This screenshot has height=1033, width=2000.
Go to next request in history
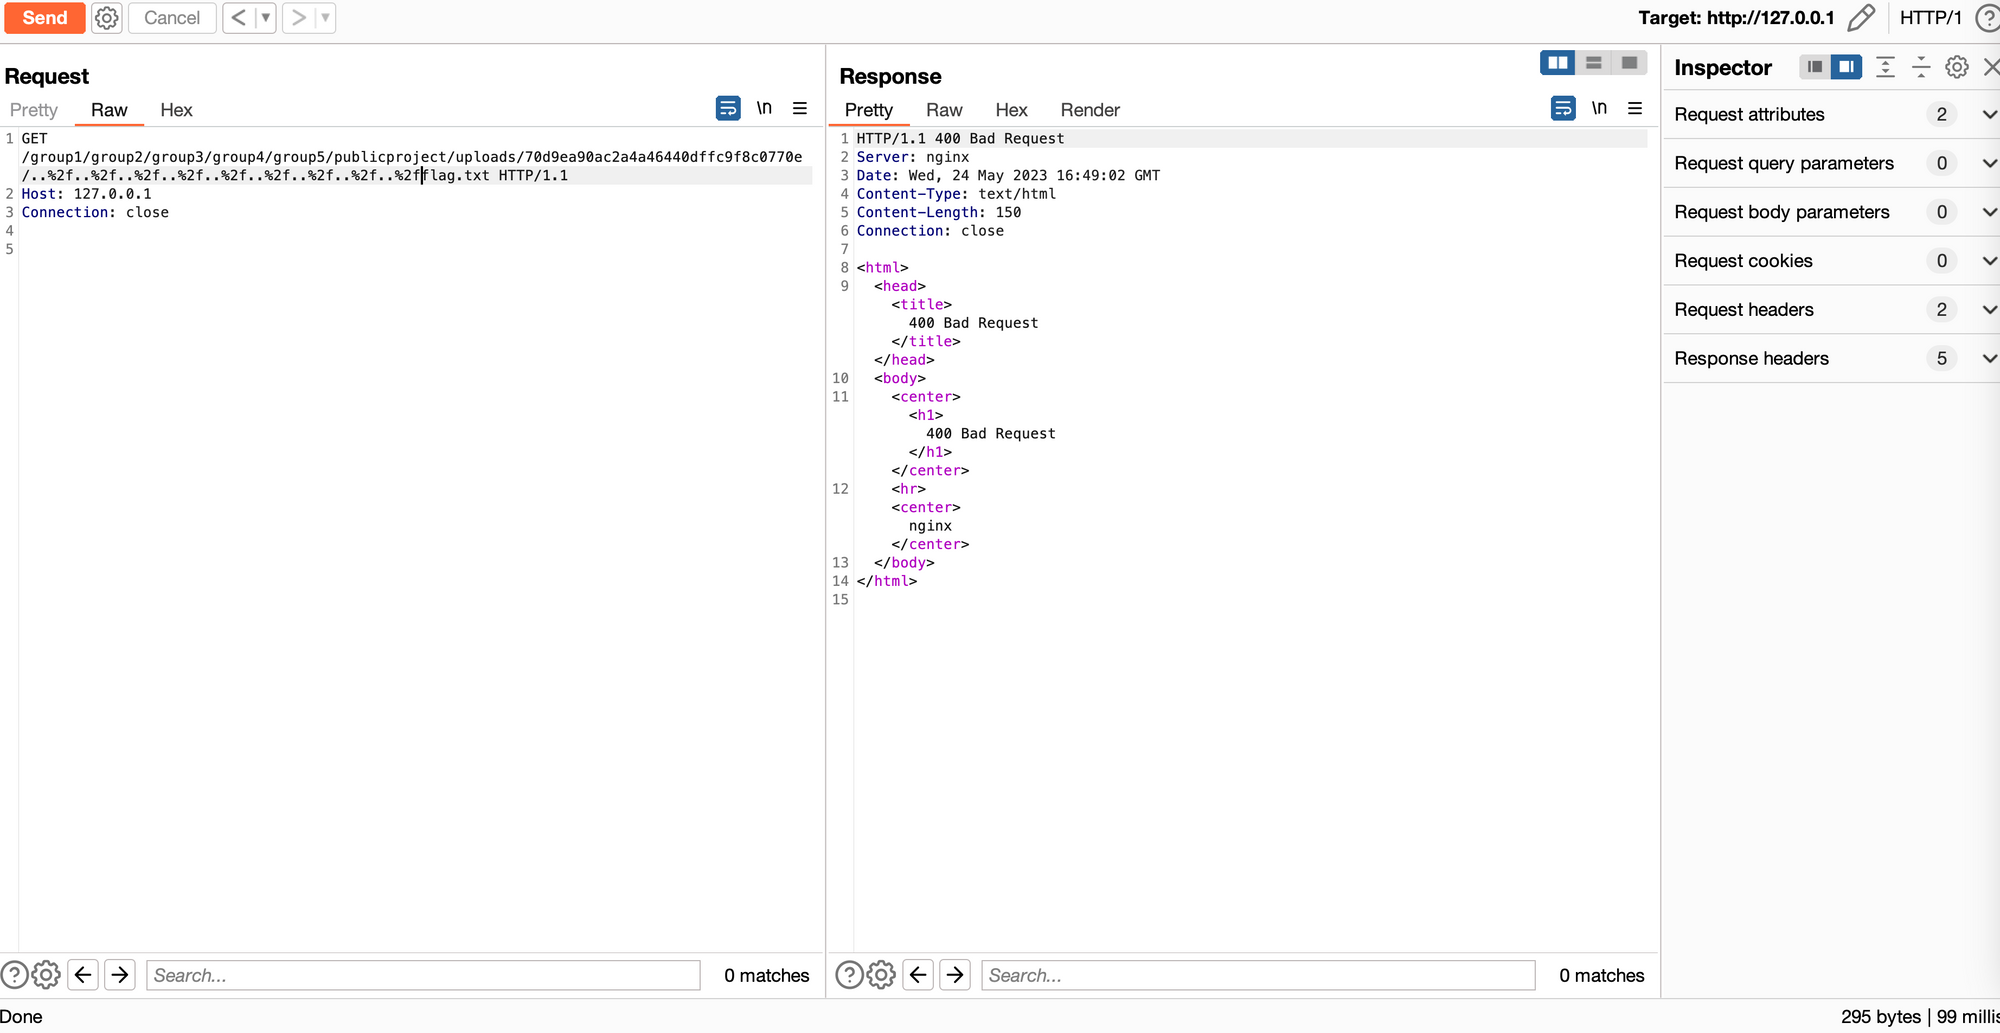(298, 18)
